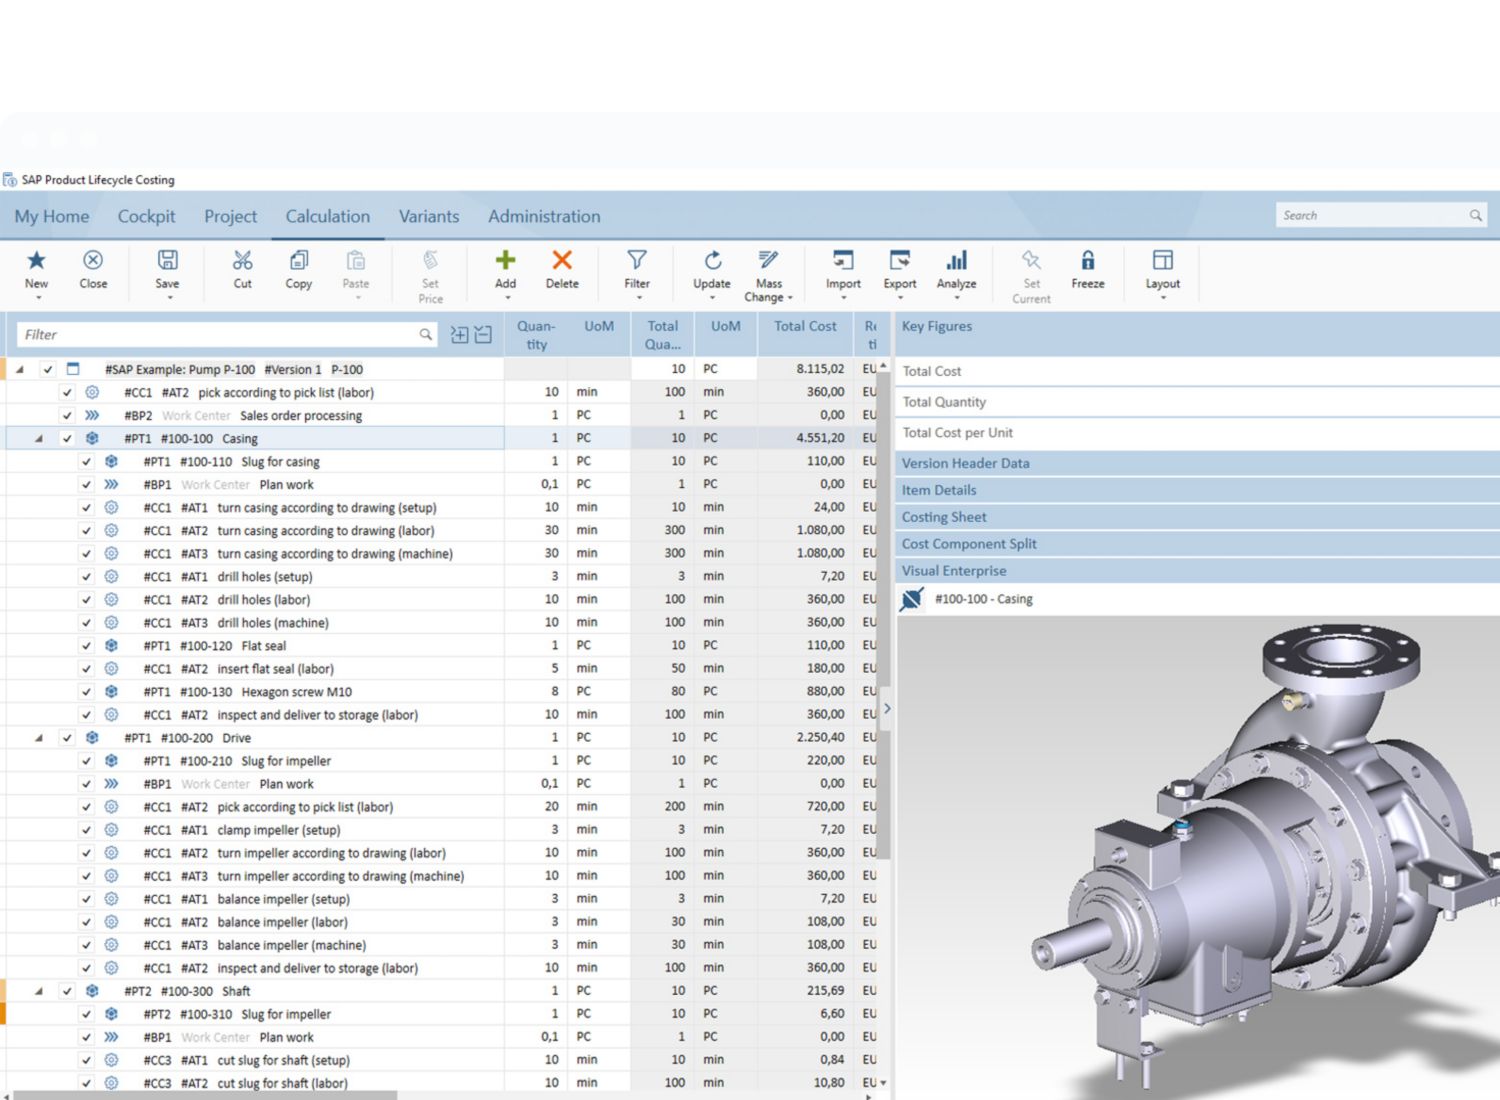This screenshot has width=1500, height=1100.
Task: Collapse the #100-300 Shaft tree node
Action: pyautogui.click(x=39, y=991)
